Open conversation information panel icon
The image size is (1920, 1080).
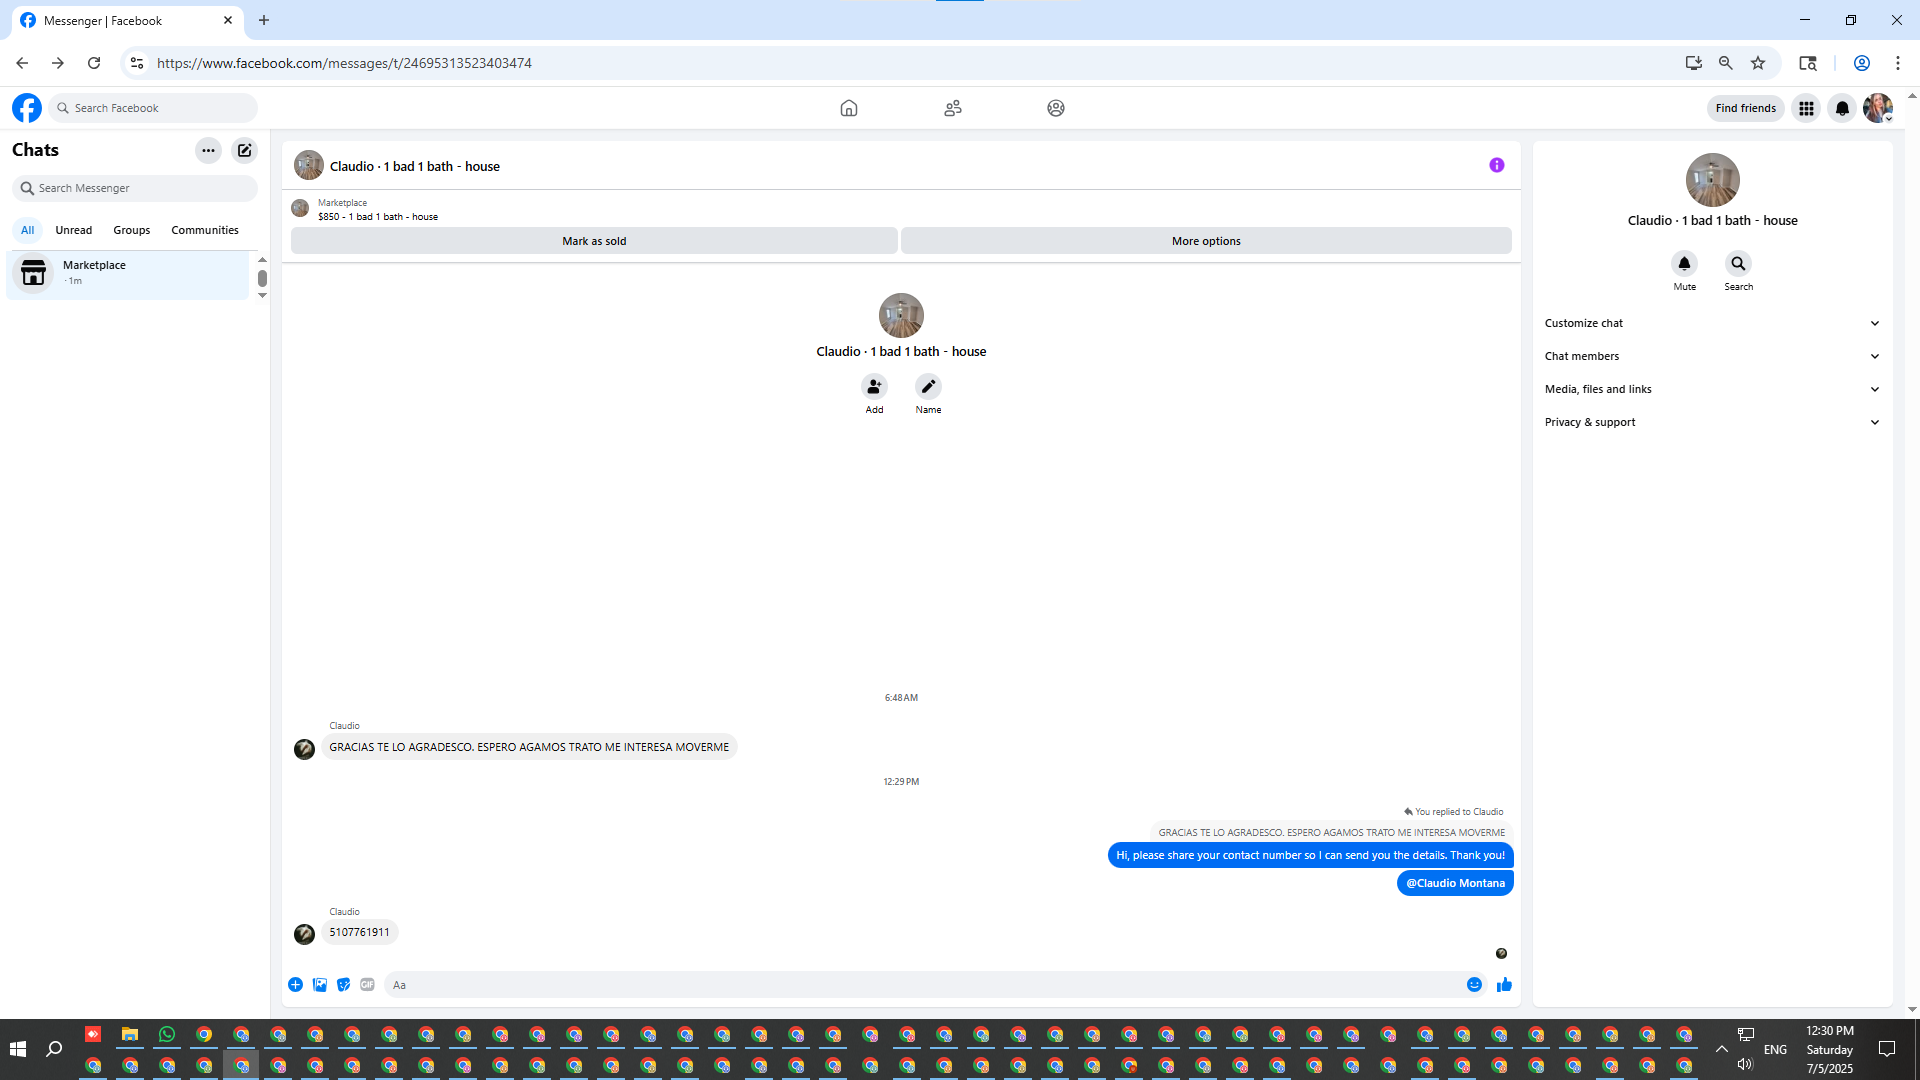(x=1496, y=165)
